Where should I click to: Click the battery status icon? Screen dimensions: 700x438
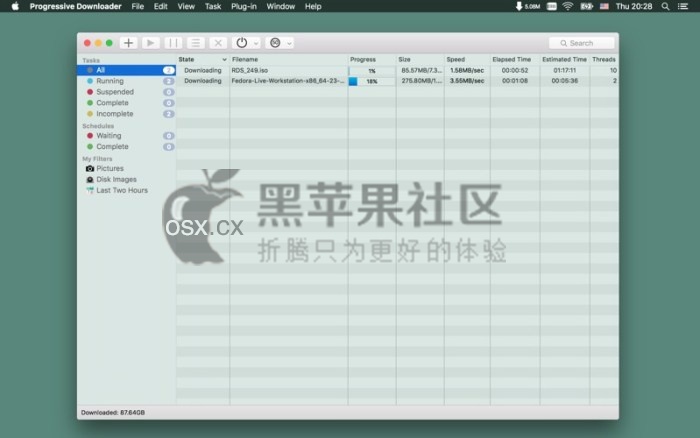pyautogui.click(x=586, y=6)
